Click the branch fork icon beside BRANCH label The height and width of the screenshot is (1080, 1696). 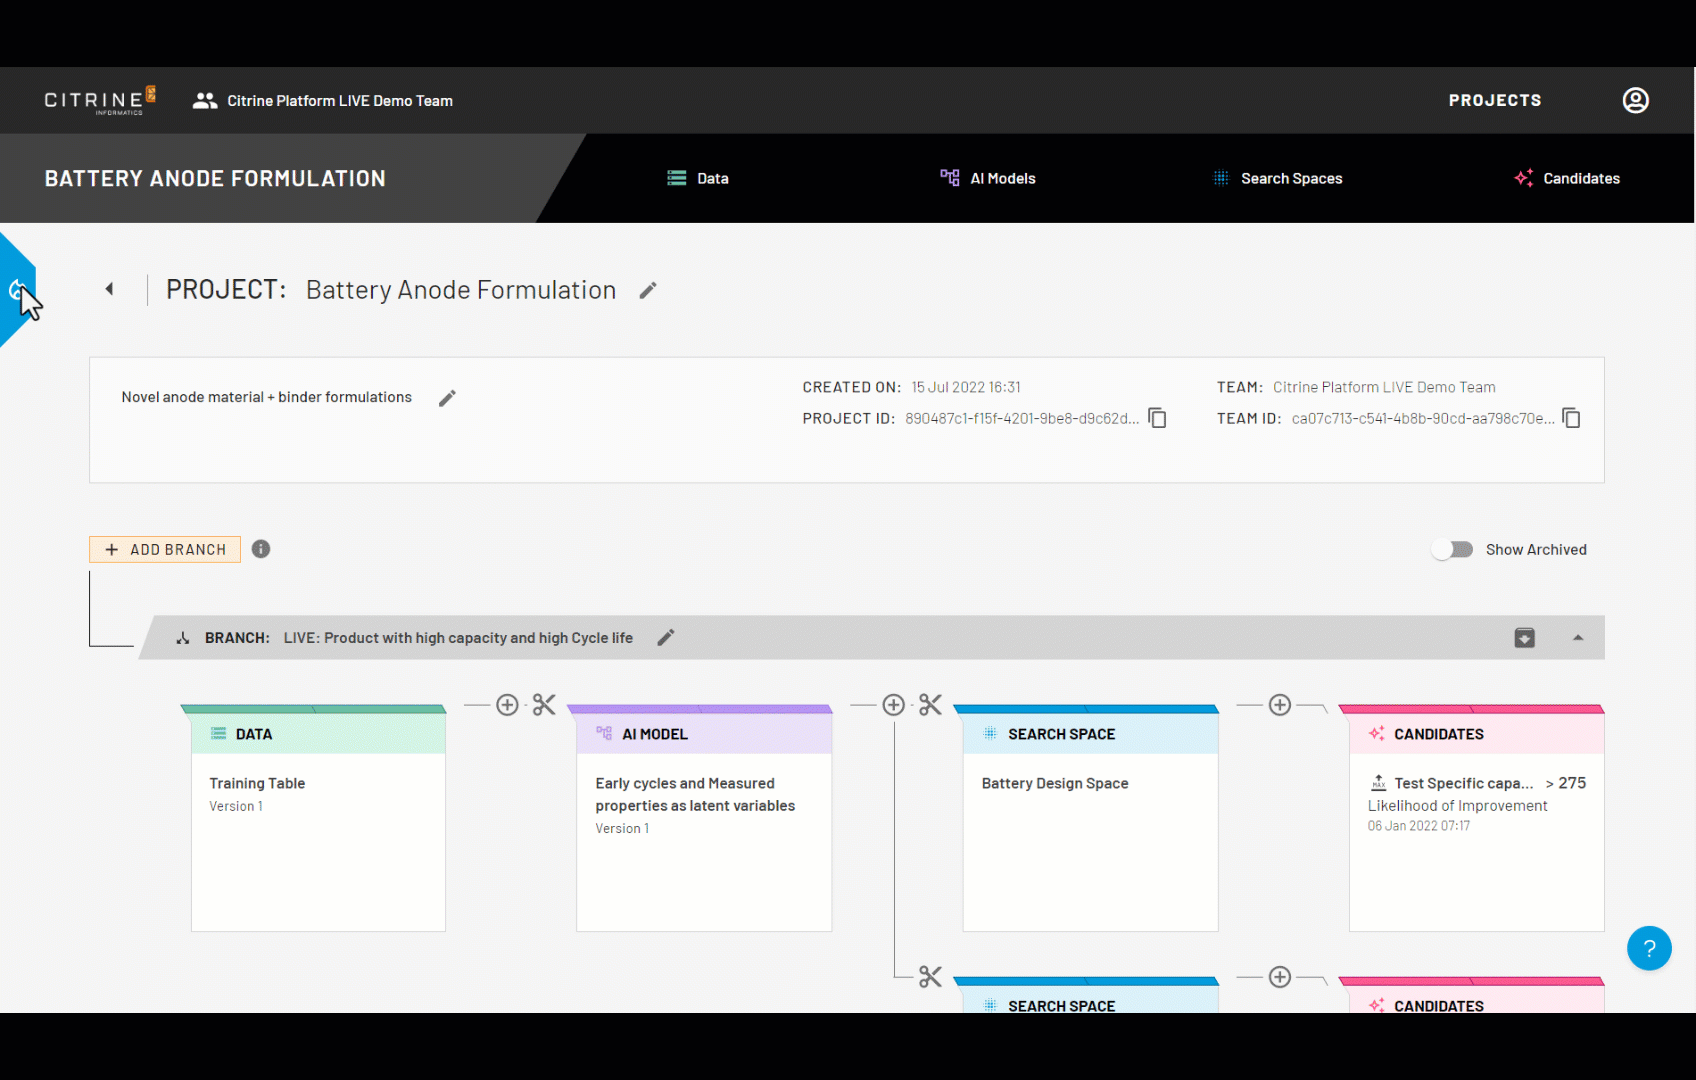pos(183,638)
